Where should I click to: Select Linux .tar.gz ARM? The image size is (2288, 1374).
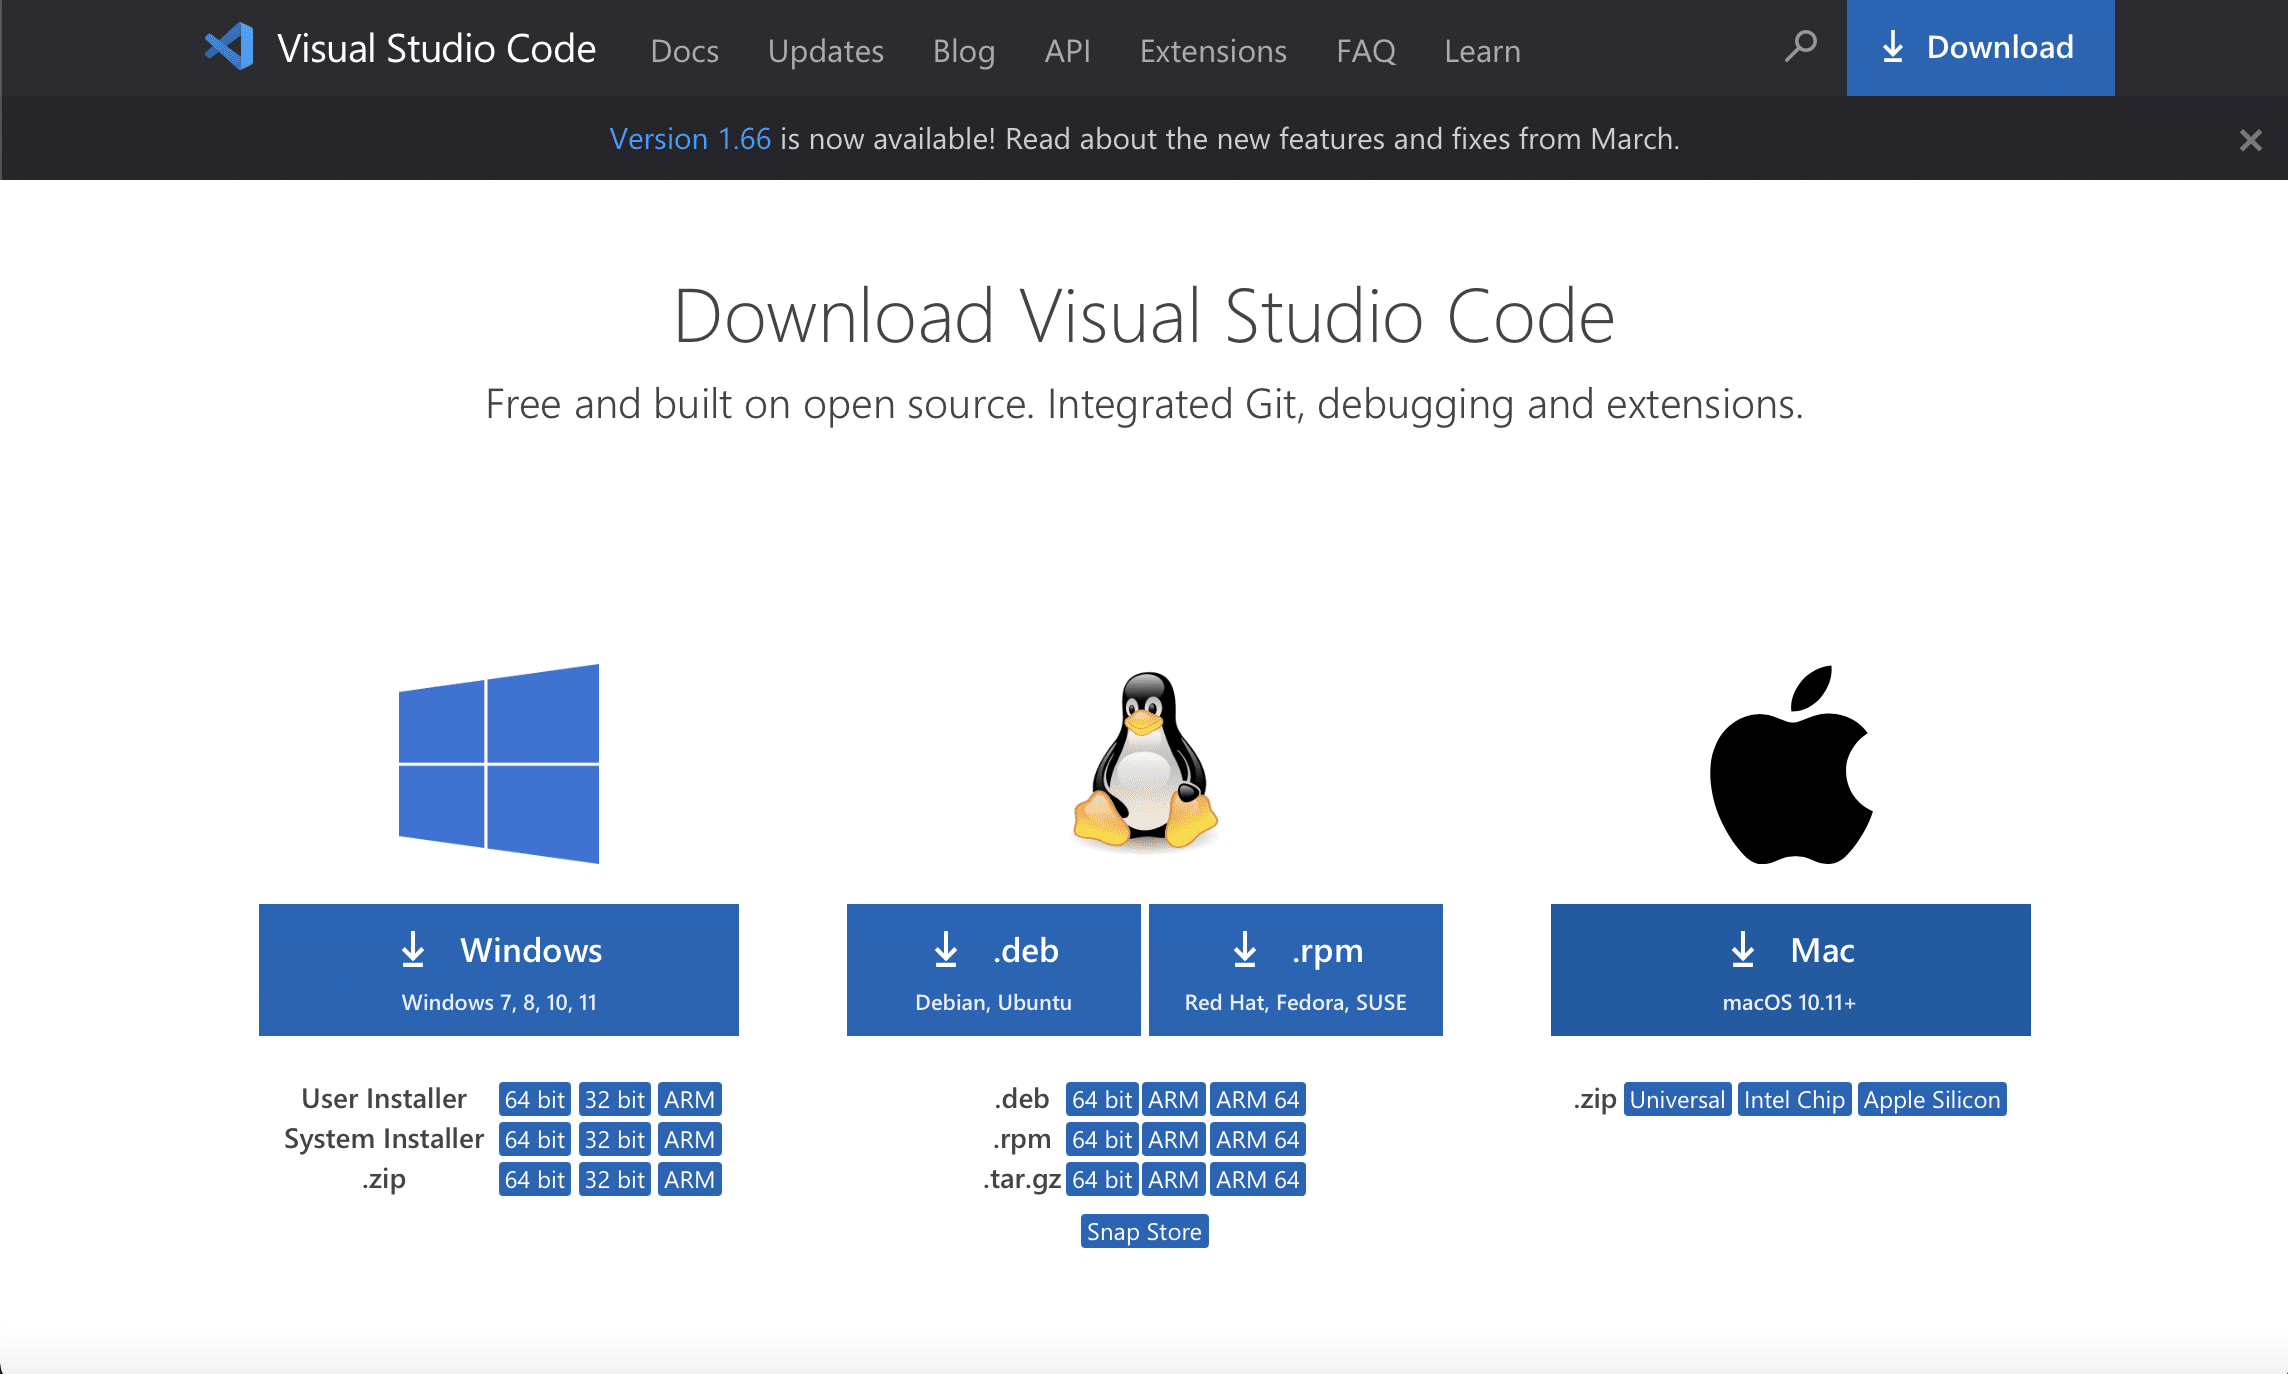1174,1179
